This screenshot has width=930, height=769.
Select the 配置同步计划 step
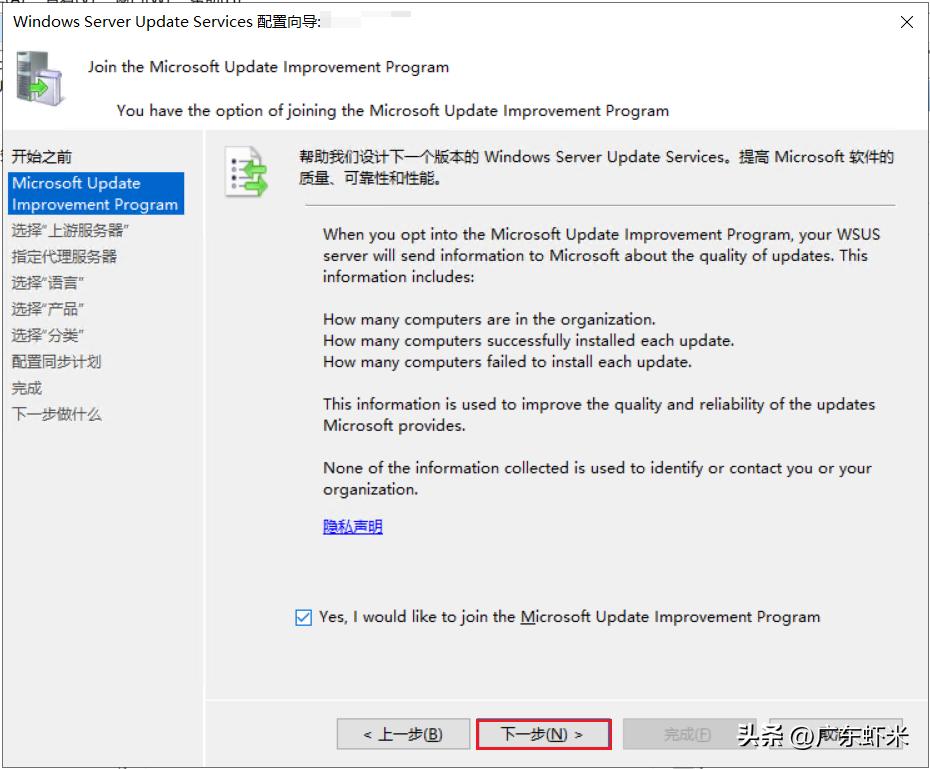pyautogui.click(x=56, y=362)
